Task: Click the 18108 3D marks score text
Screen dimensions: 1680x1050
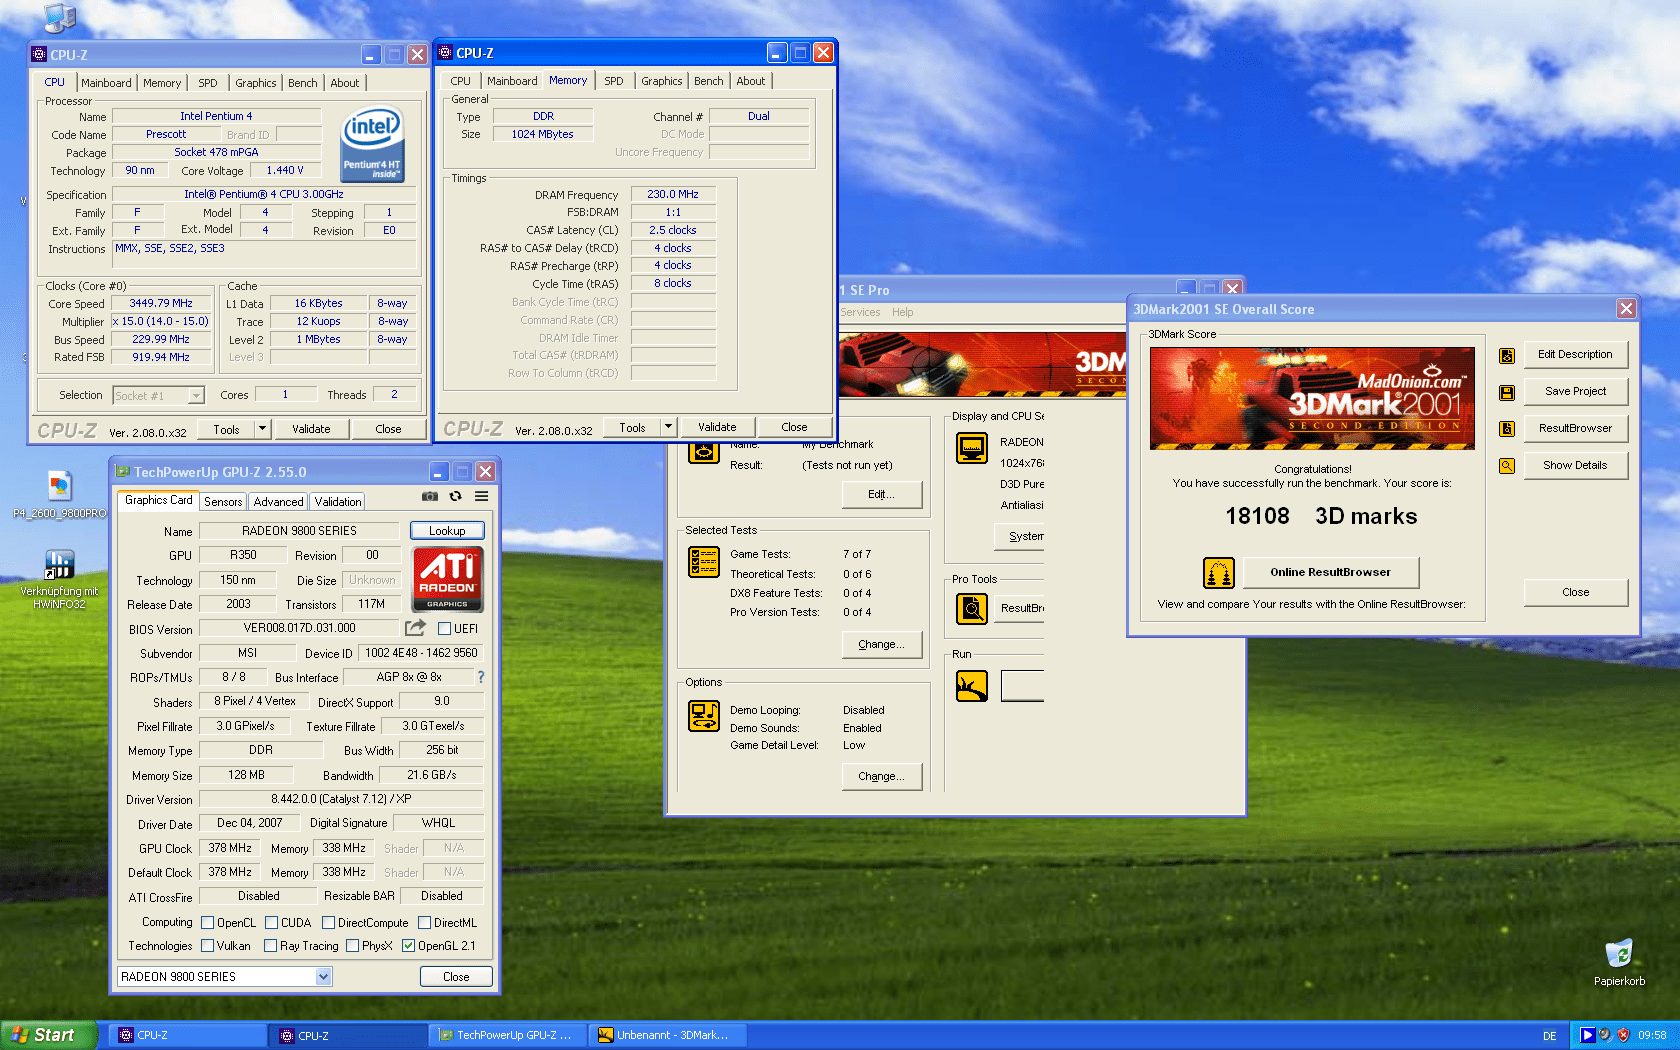Action: click(1321, 516)
